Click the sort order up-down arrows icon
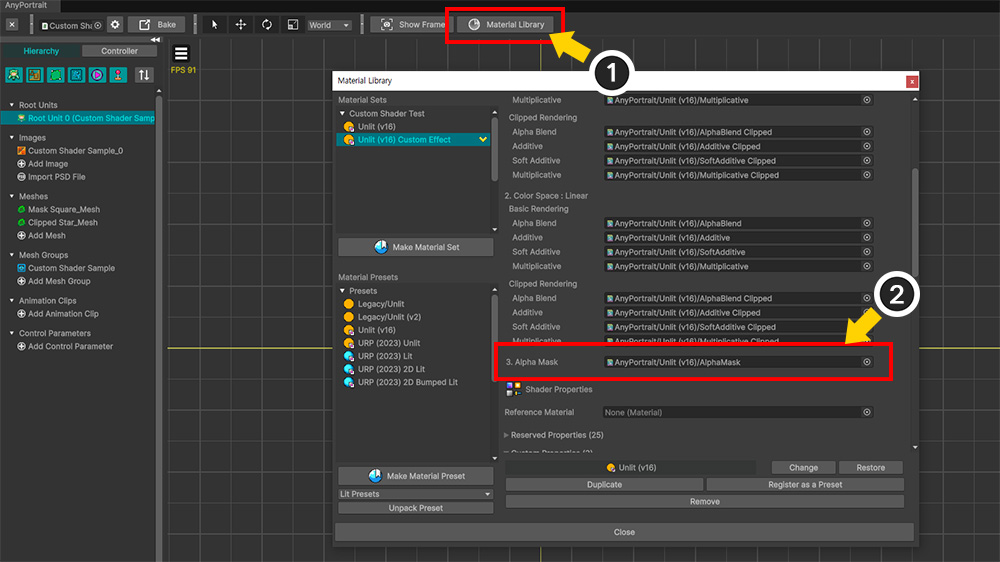The image size is (1000, 562). 144,75
